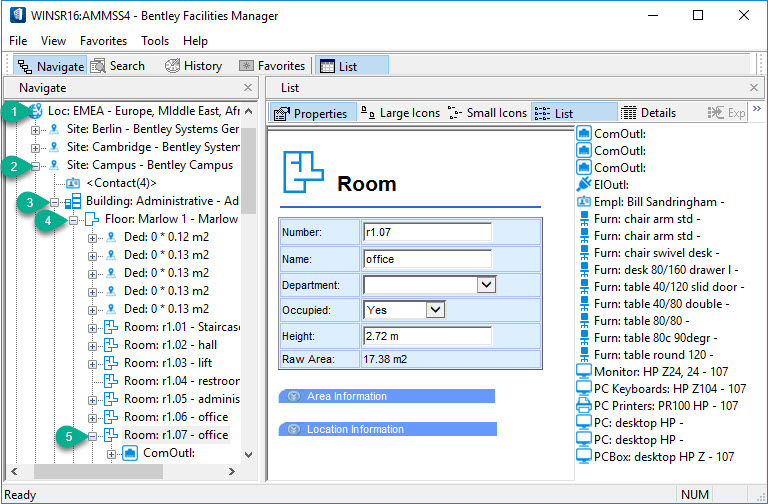The image size is (768, 504).
Task: Select Room: r1.04 - restroom
Action: [182, 381]
